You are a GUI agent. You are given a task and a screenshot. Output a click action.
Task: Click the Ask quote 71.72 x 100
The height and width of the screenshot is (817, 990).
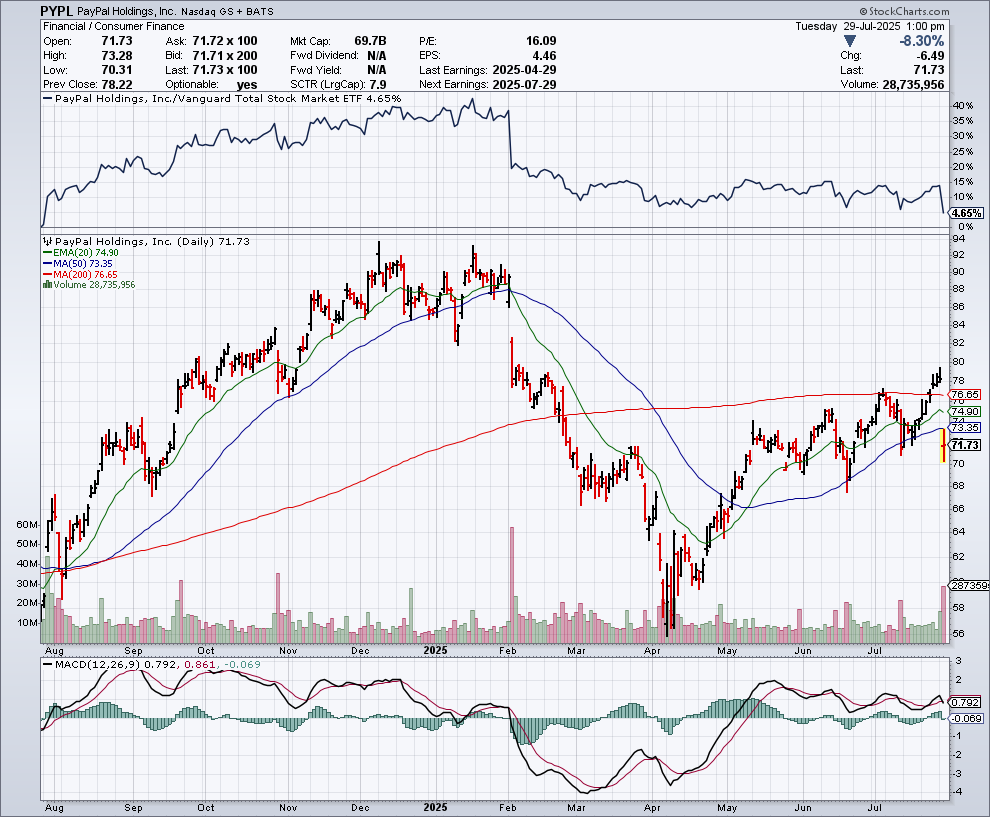point(225,41)
